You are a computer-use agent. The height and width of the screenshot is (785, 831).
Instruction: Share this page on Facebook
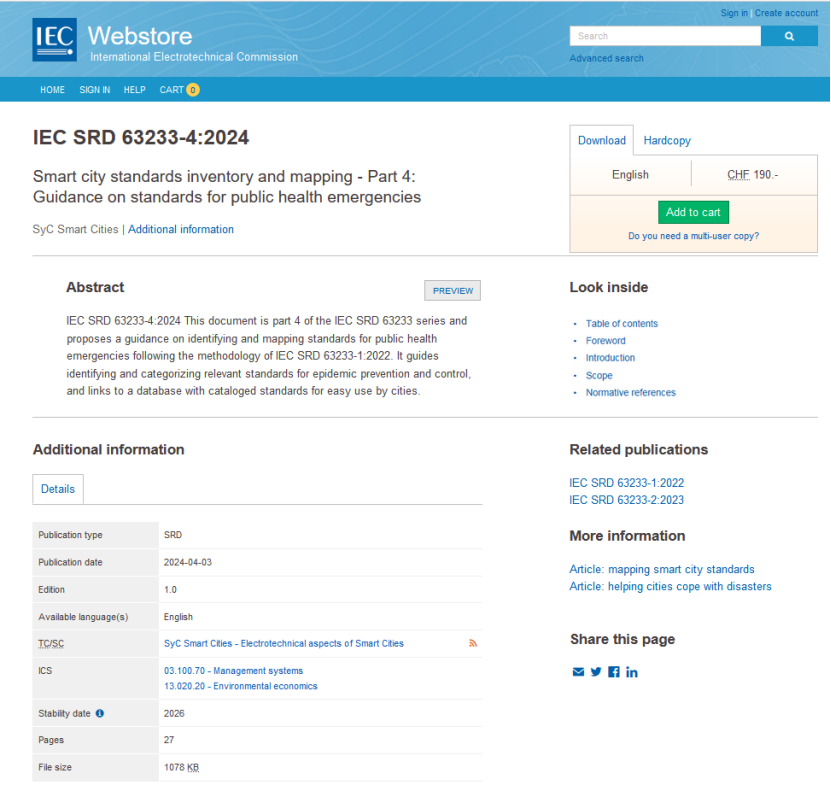pyautogui.click(x=614, y=672)
